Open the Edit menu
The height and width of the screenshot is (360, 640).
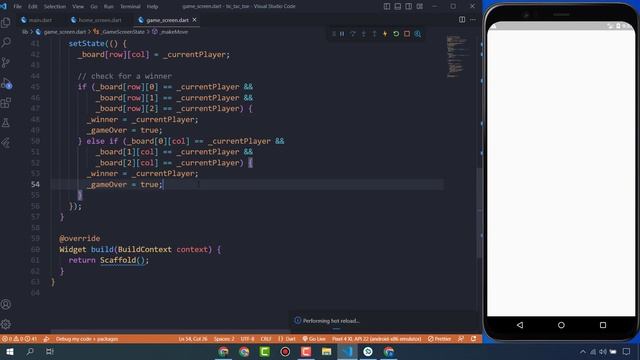tap(33, 7)
